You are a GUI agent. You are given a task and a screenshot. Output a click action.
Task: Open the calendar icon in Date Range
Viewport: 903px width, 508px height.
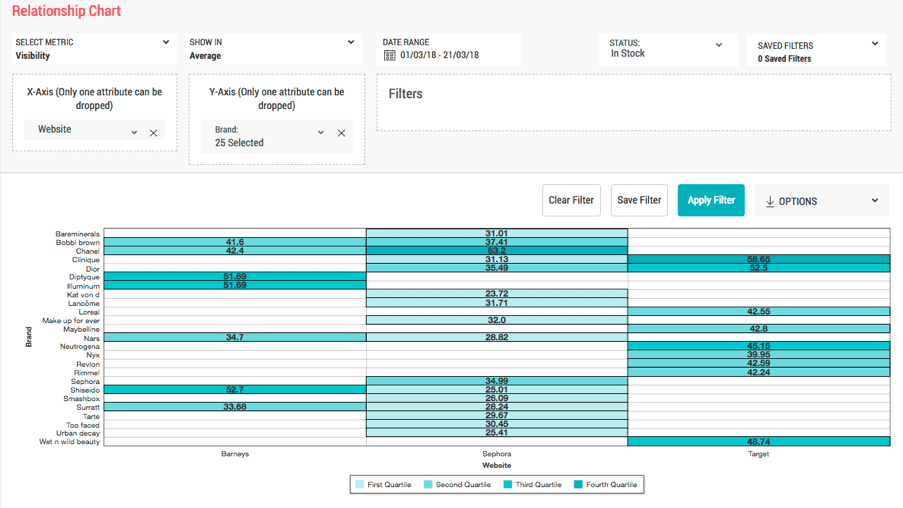tap(390, 55)
